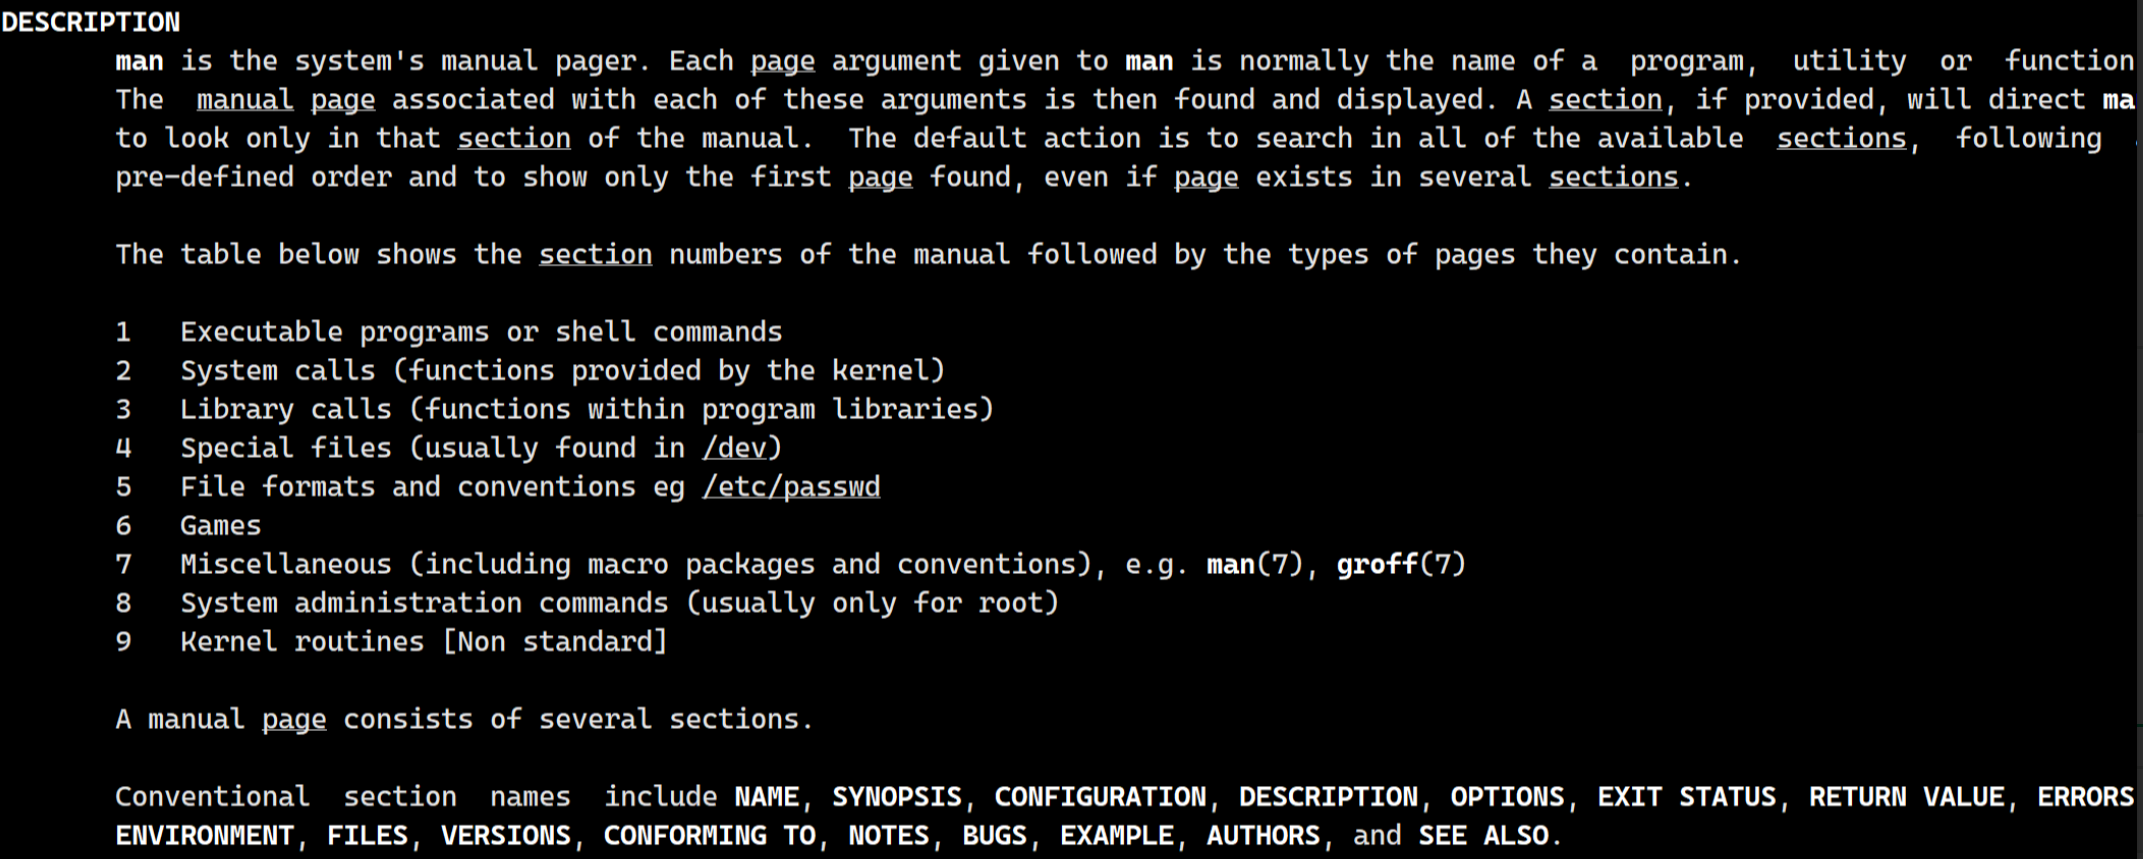This screenshot has width=2143, height=859.
Task: Click the bold BUGS section name
Action: tap(994, 836)
